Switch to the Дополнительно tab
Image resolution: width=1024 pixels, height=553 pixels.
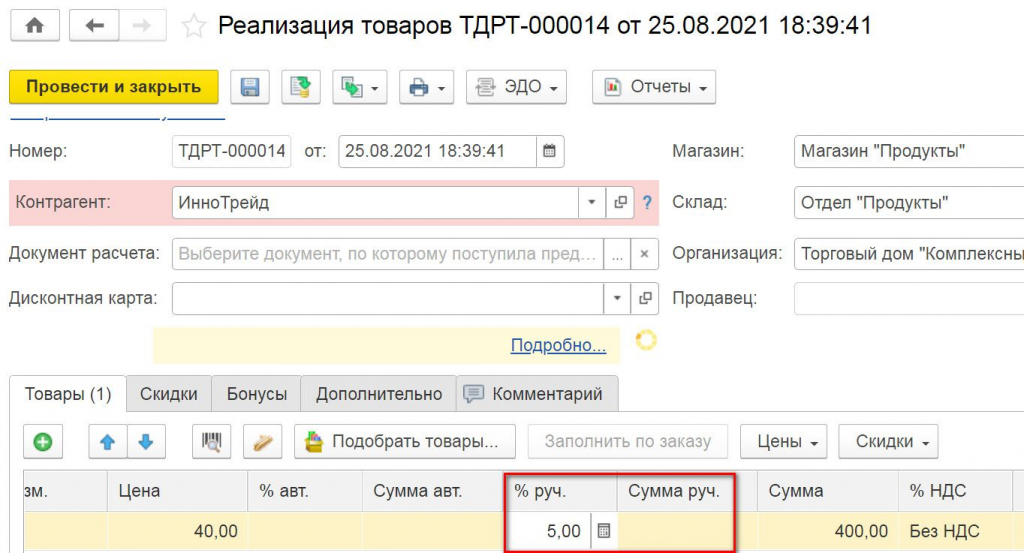pyautogui.click(x=379, y=394)
